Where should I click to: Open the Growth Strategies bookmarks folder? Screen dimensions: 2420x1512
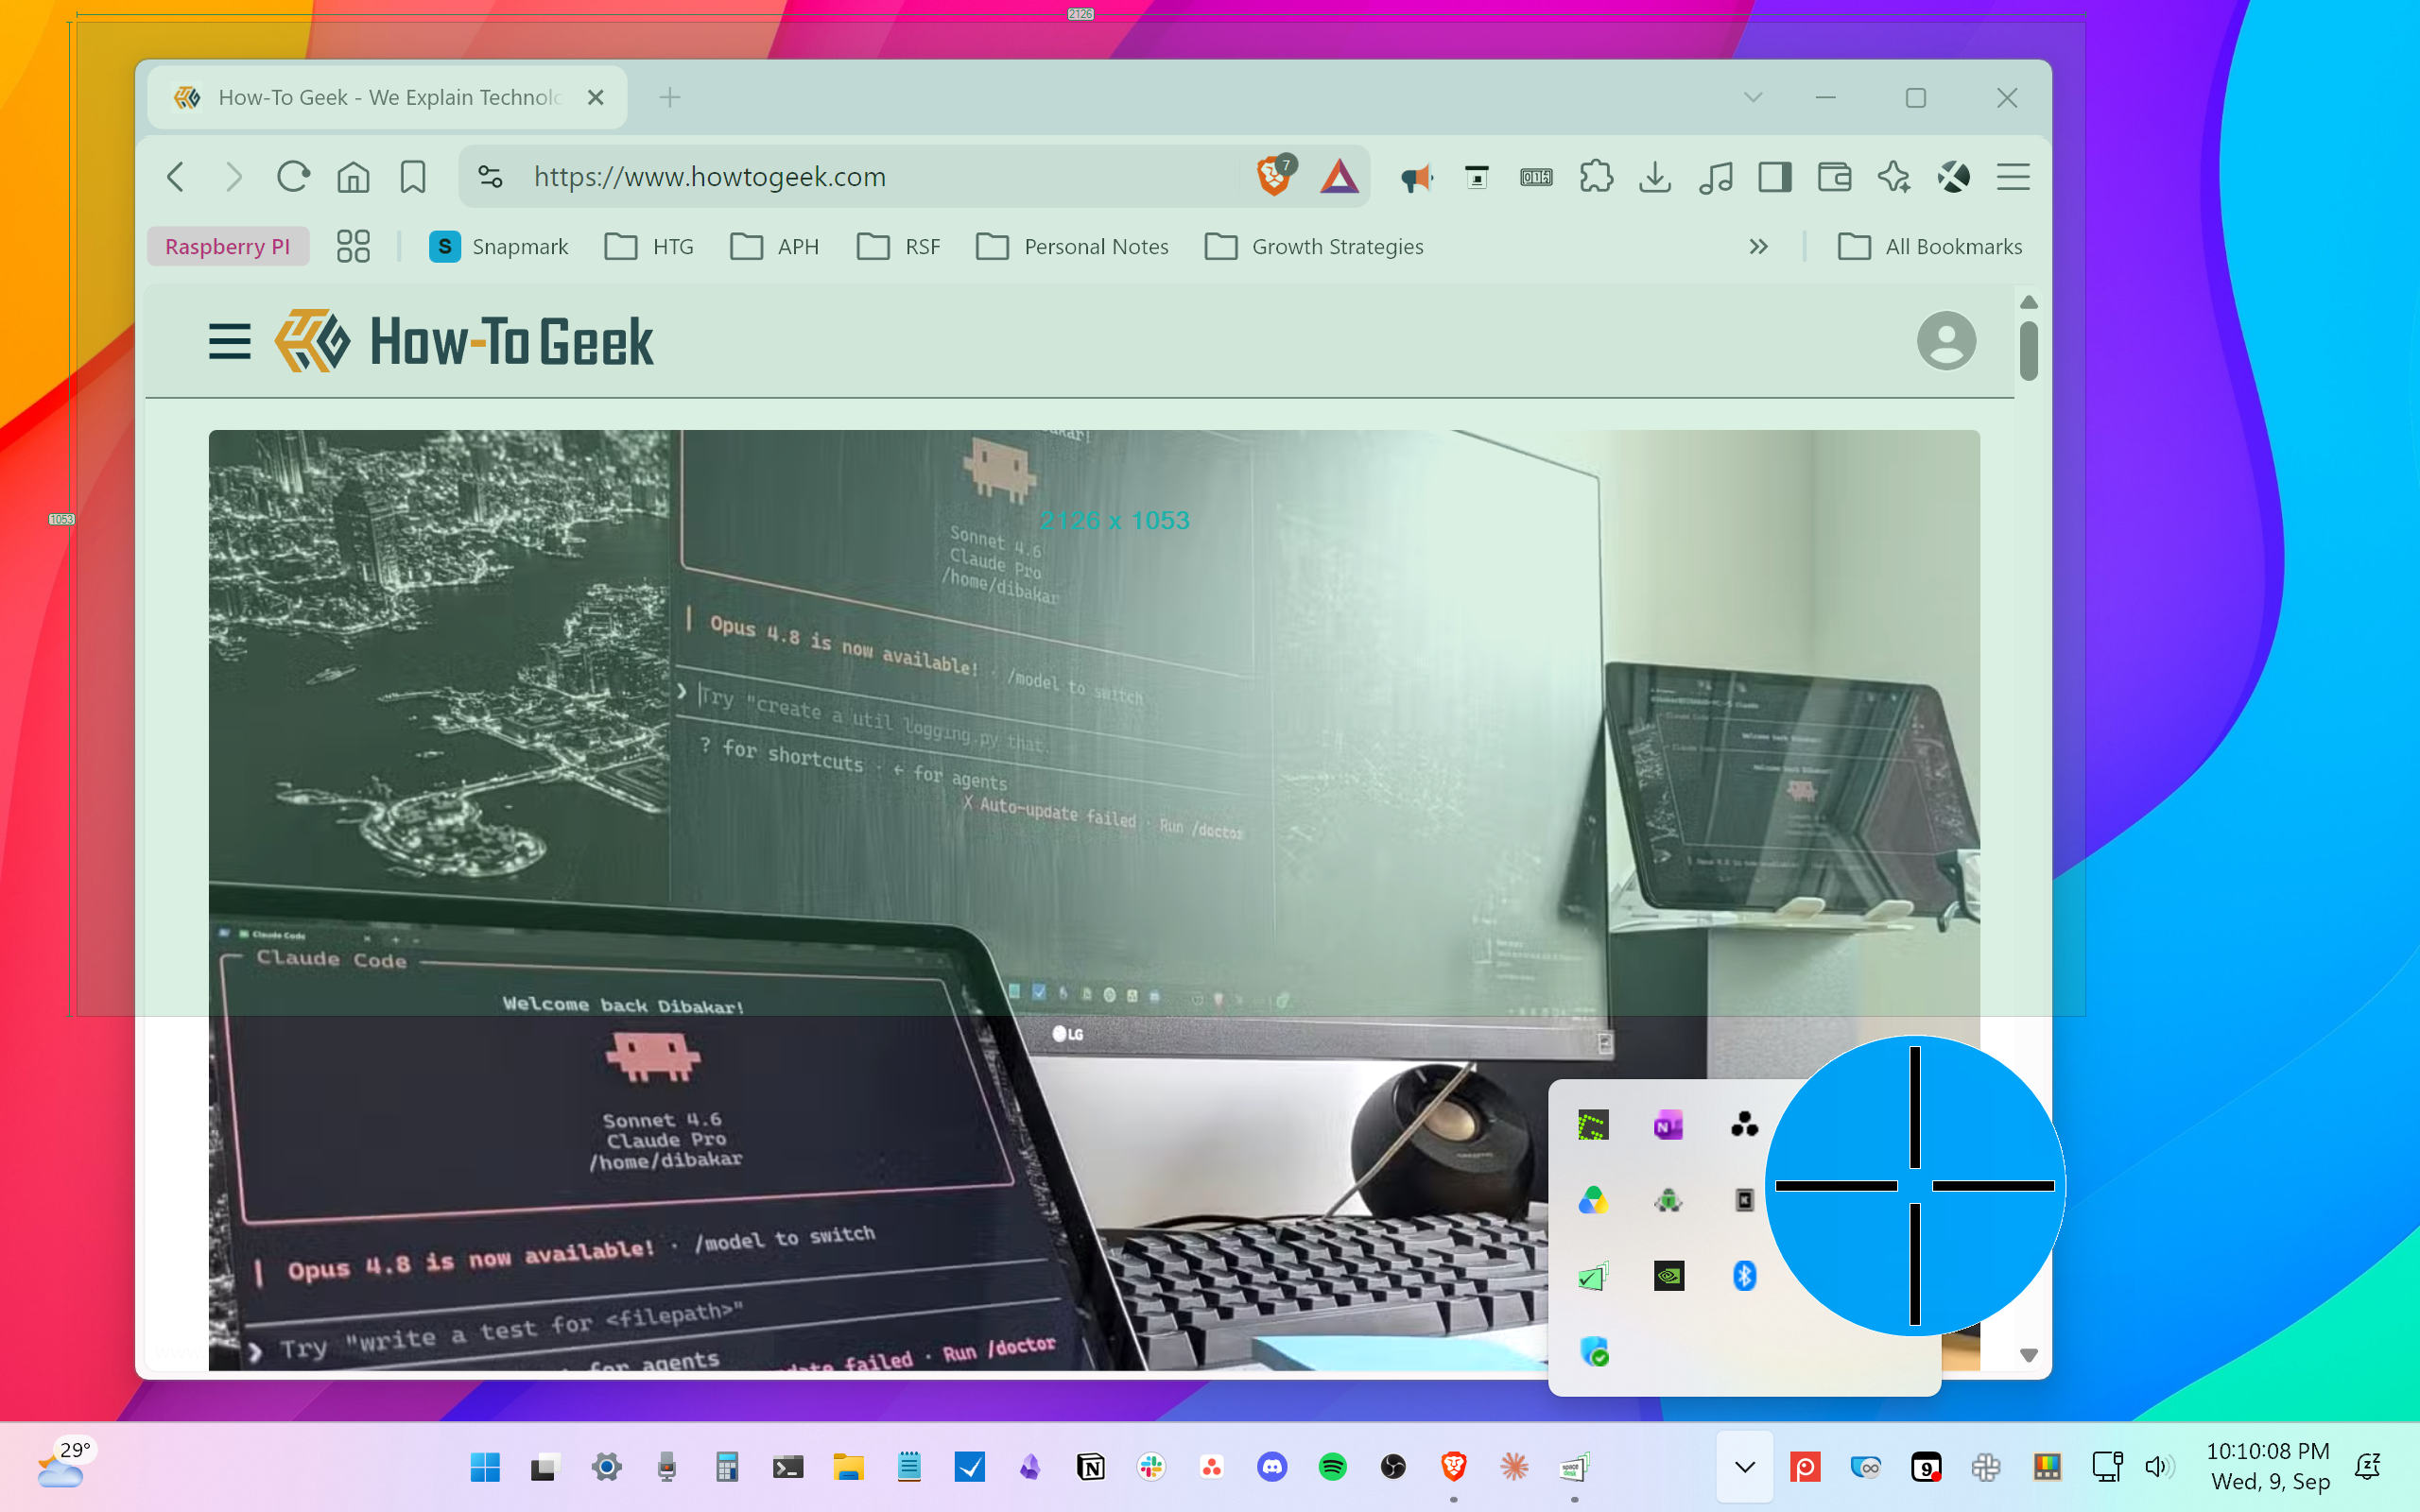[x=1314, y=246]
